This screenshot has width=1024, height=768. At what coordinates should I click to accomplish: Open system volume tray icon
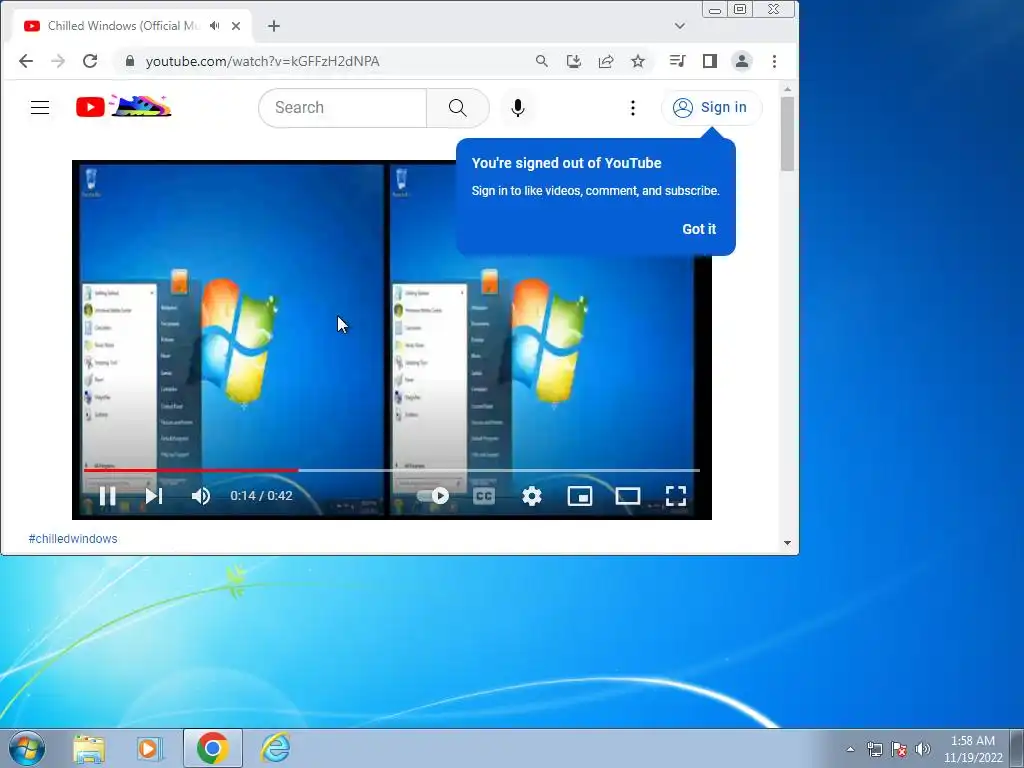coord(923,749)
